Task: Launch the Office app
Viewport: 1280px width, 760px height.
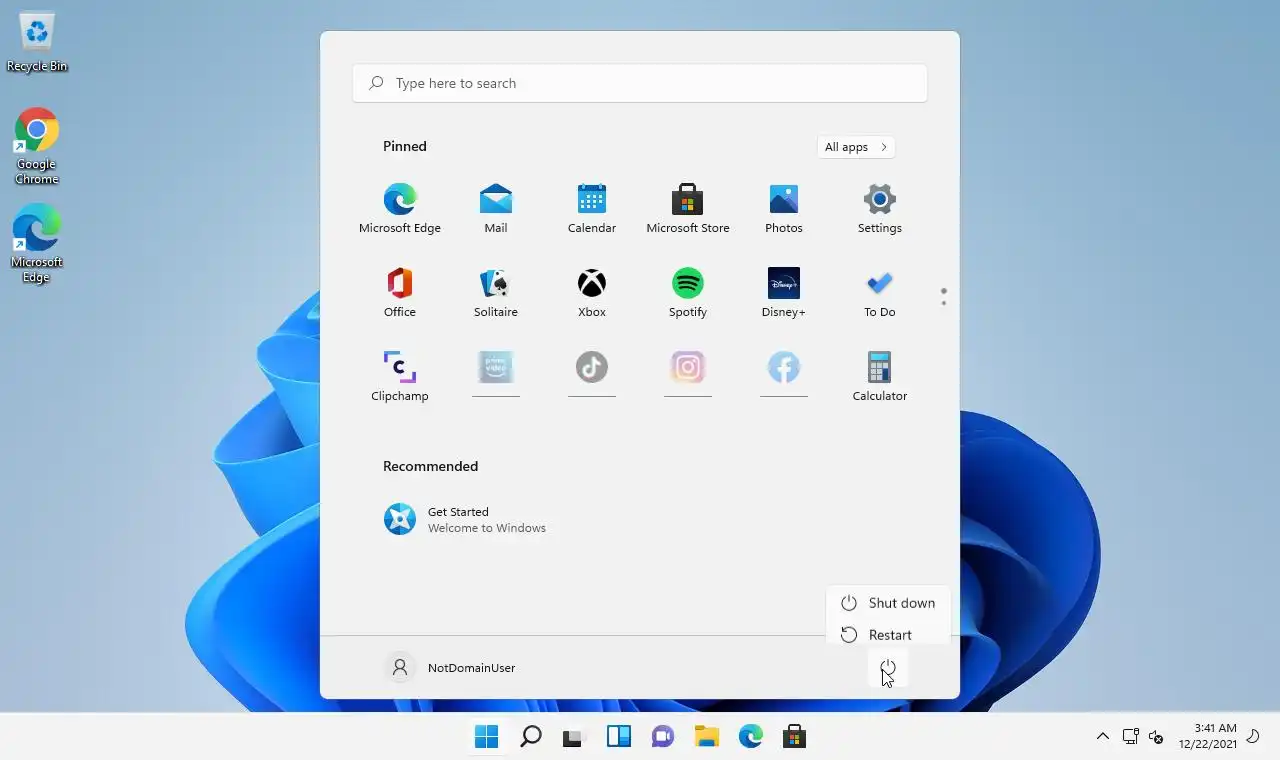Action: click(400, 293)
